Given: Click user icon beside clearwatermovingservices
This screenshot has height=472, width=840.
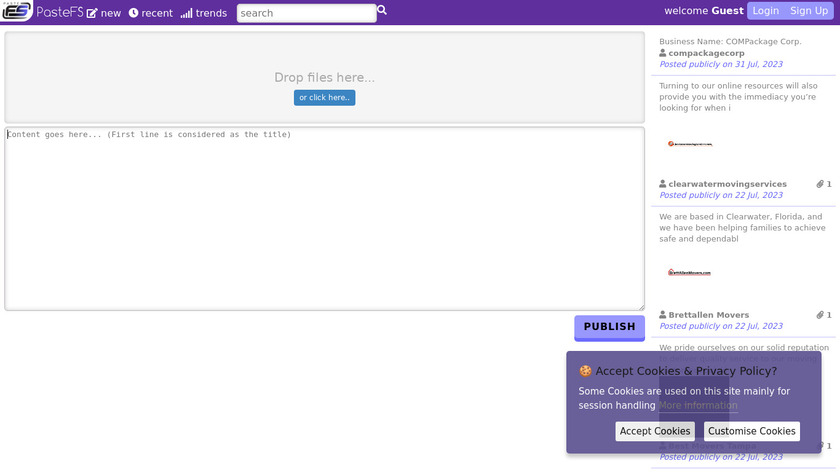Looking at the screenshot, I should [x=663, y=184].
